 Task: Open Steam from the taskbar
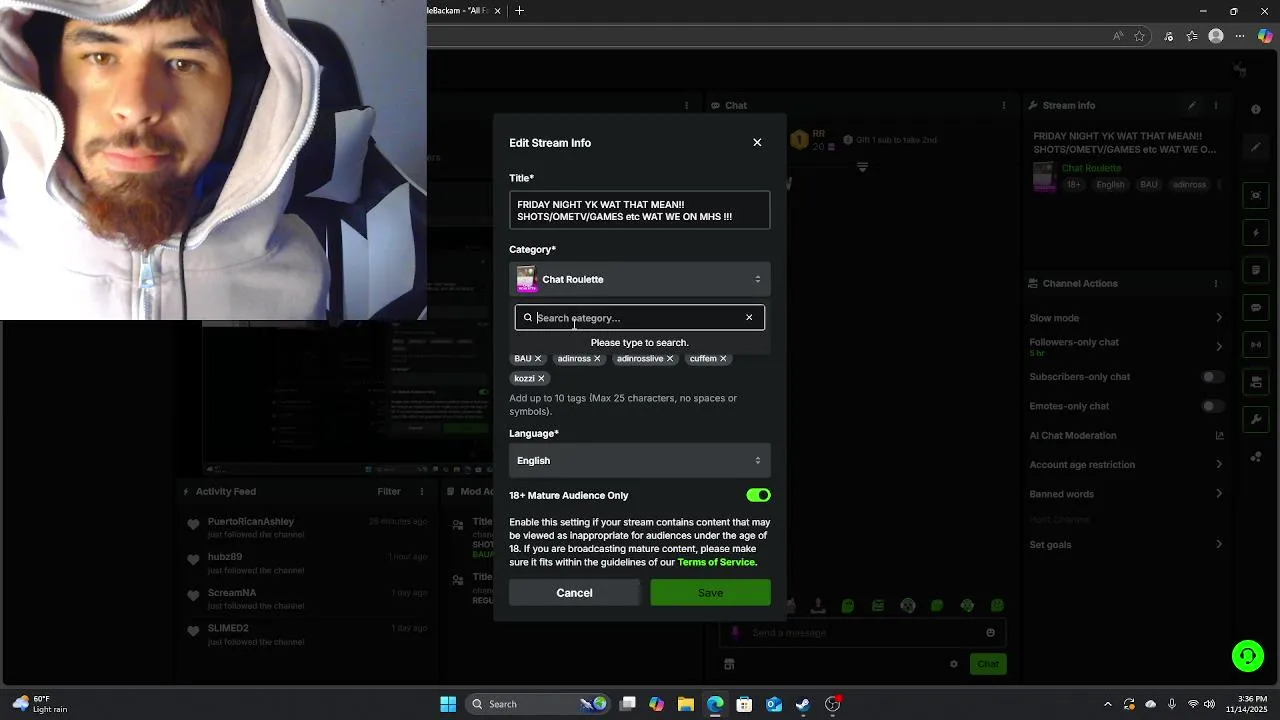pos(802,704)
